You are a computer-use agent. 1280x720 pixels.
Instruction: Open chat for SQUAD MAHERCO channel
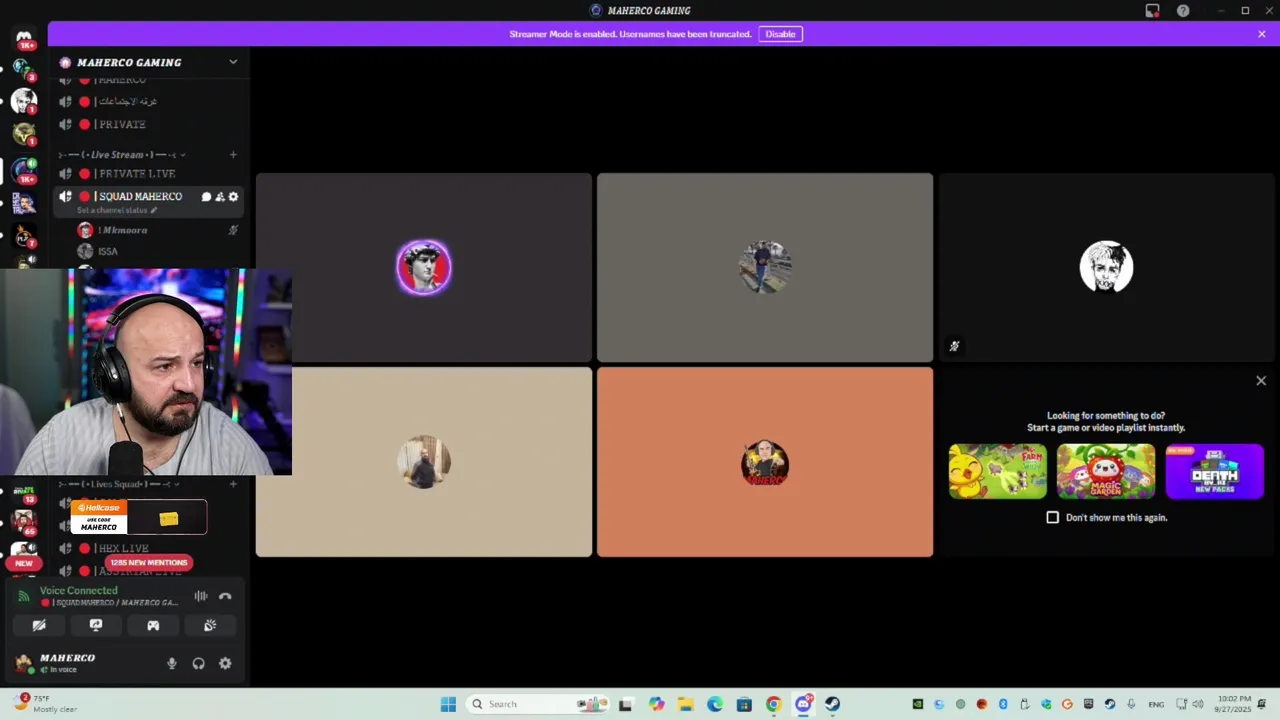(x=206, y=197)
